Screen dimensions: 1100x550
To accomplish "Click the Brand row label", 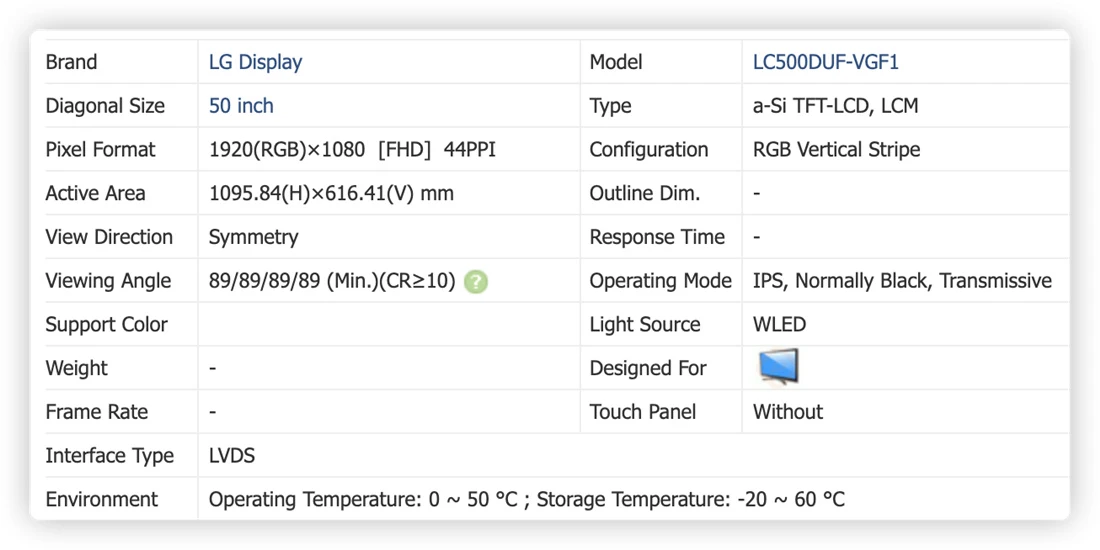I will (x=72, y=62).
